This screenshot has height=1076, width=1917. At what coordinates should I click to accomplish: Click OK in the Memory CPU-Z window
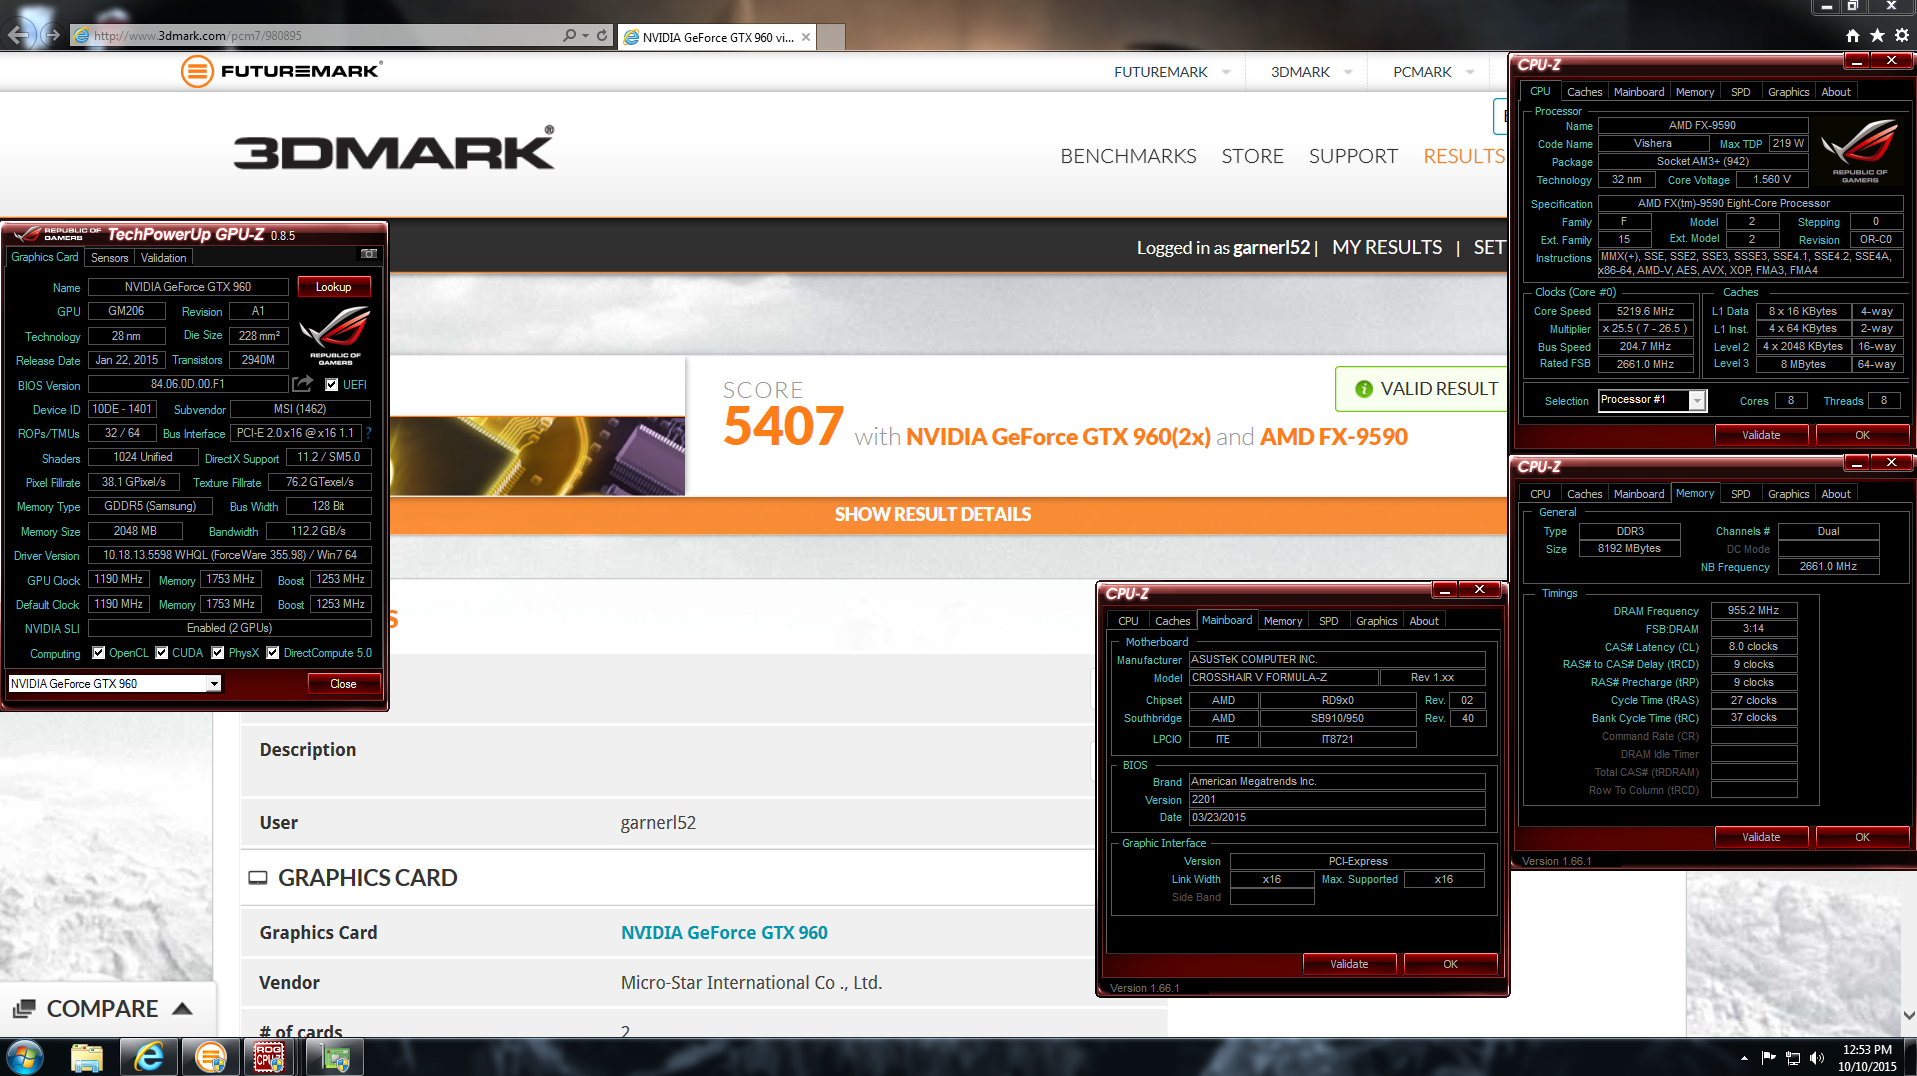[x=1861, y=837]
